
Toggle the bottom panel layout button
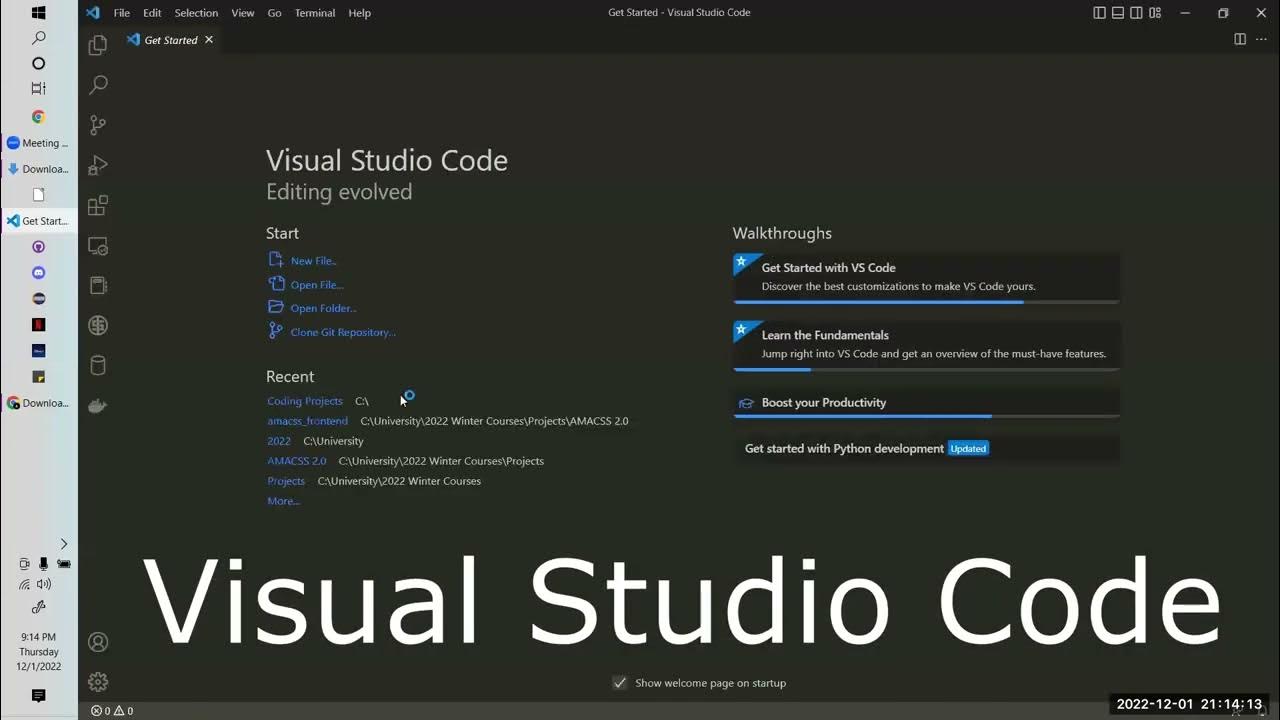1118,13
